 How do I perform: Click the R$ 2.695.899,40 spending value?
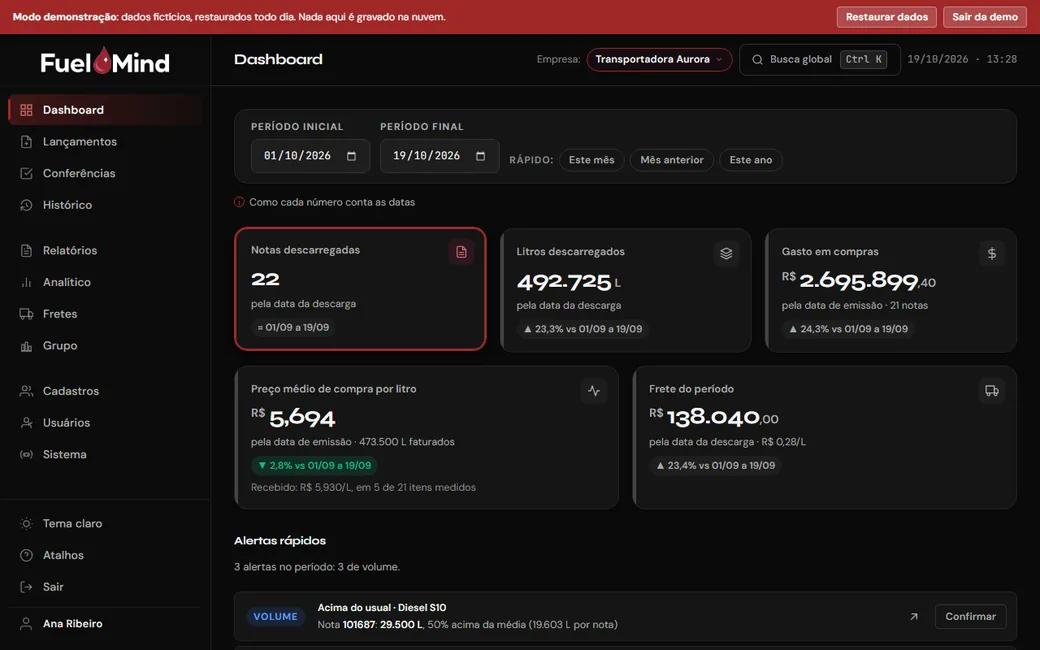(x=859, y=281)
